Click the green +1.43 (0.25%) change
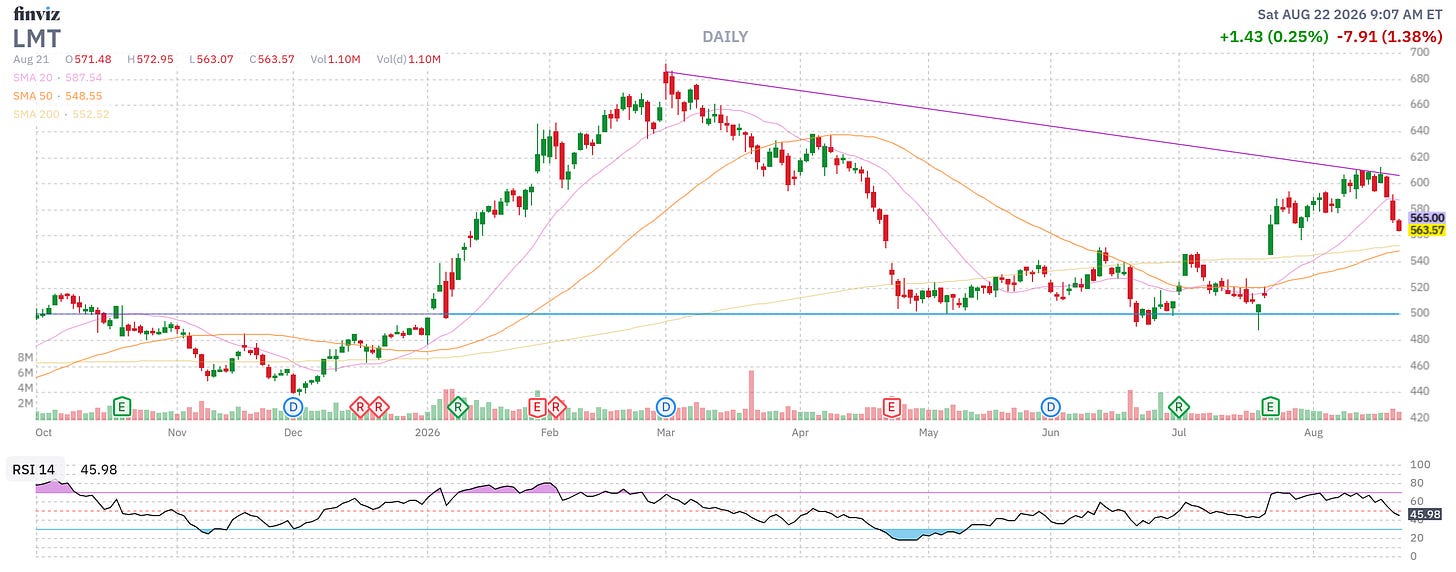The width and height of the screenshot is (1456, 572). [1274, 37]
